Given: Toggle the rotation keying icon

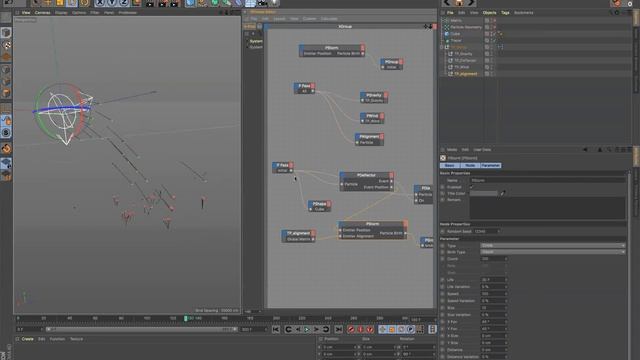Looking at the screenshot, I should (401, 329).
